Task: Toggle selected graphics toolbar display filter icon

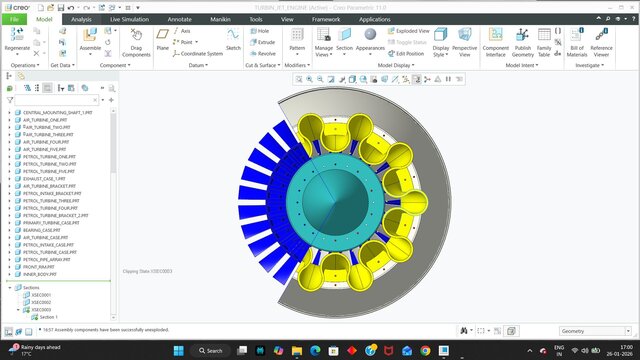Action: (x=416, y=79)
